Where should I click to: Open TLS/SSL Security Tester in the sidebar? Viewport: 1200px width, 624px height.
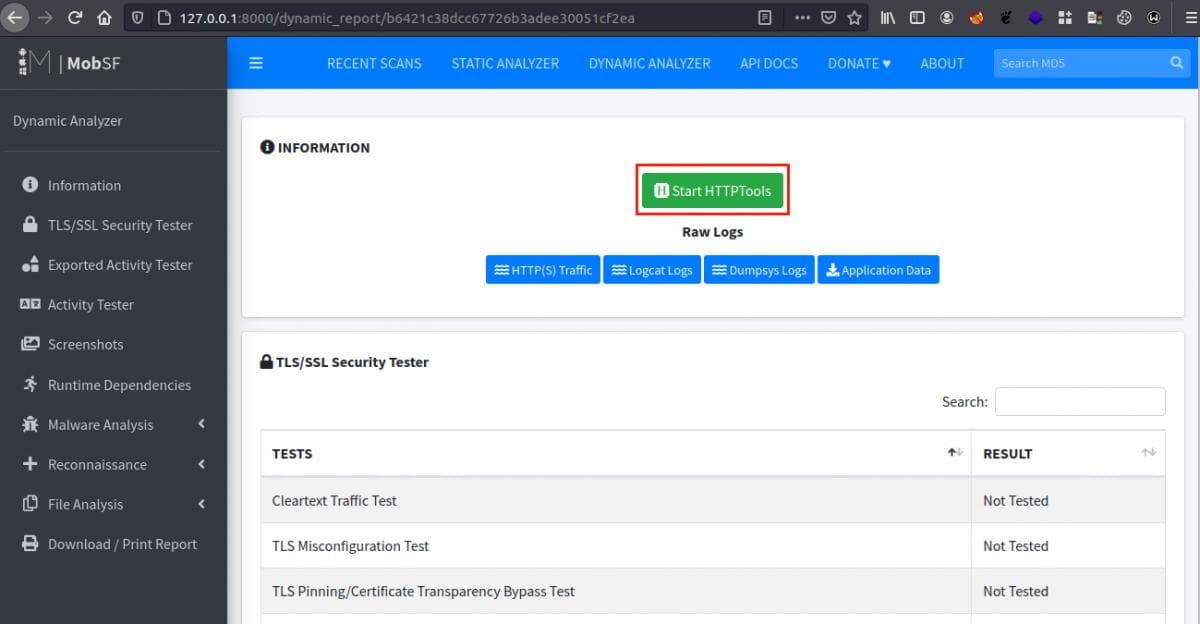[x=119, y=225]
